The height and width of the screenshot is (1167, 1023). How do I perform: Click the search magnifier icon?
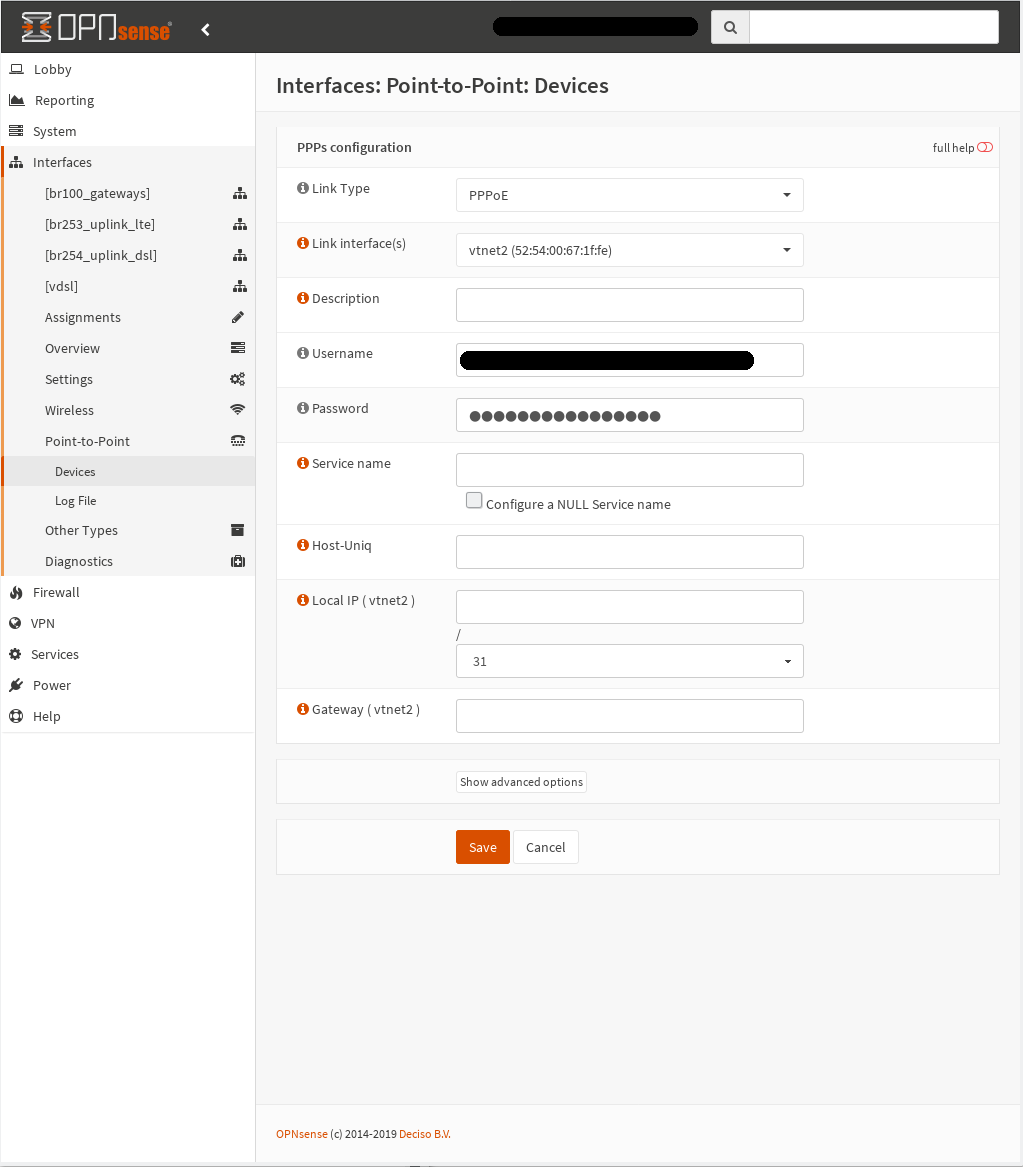[730, 28]
